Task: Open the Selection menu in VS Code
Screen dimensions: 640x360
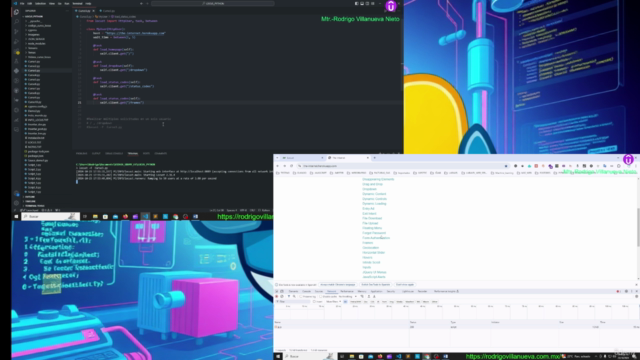Action: tap(40, 3)
